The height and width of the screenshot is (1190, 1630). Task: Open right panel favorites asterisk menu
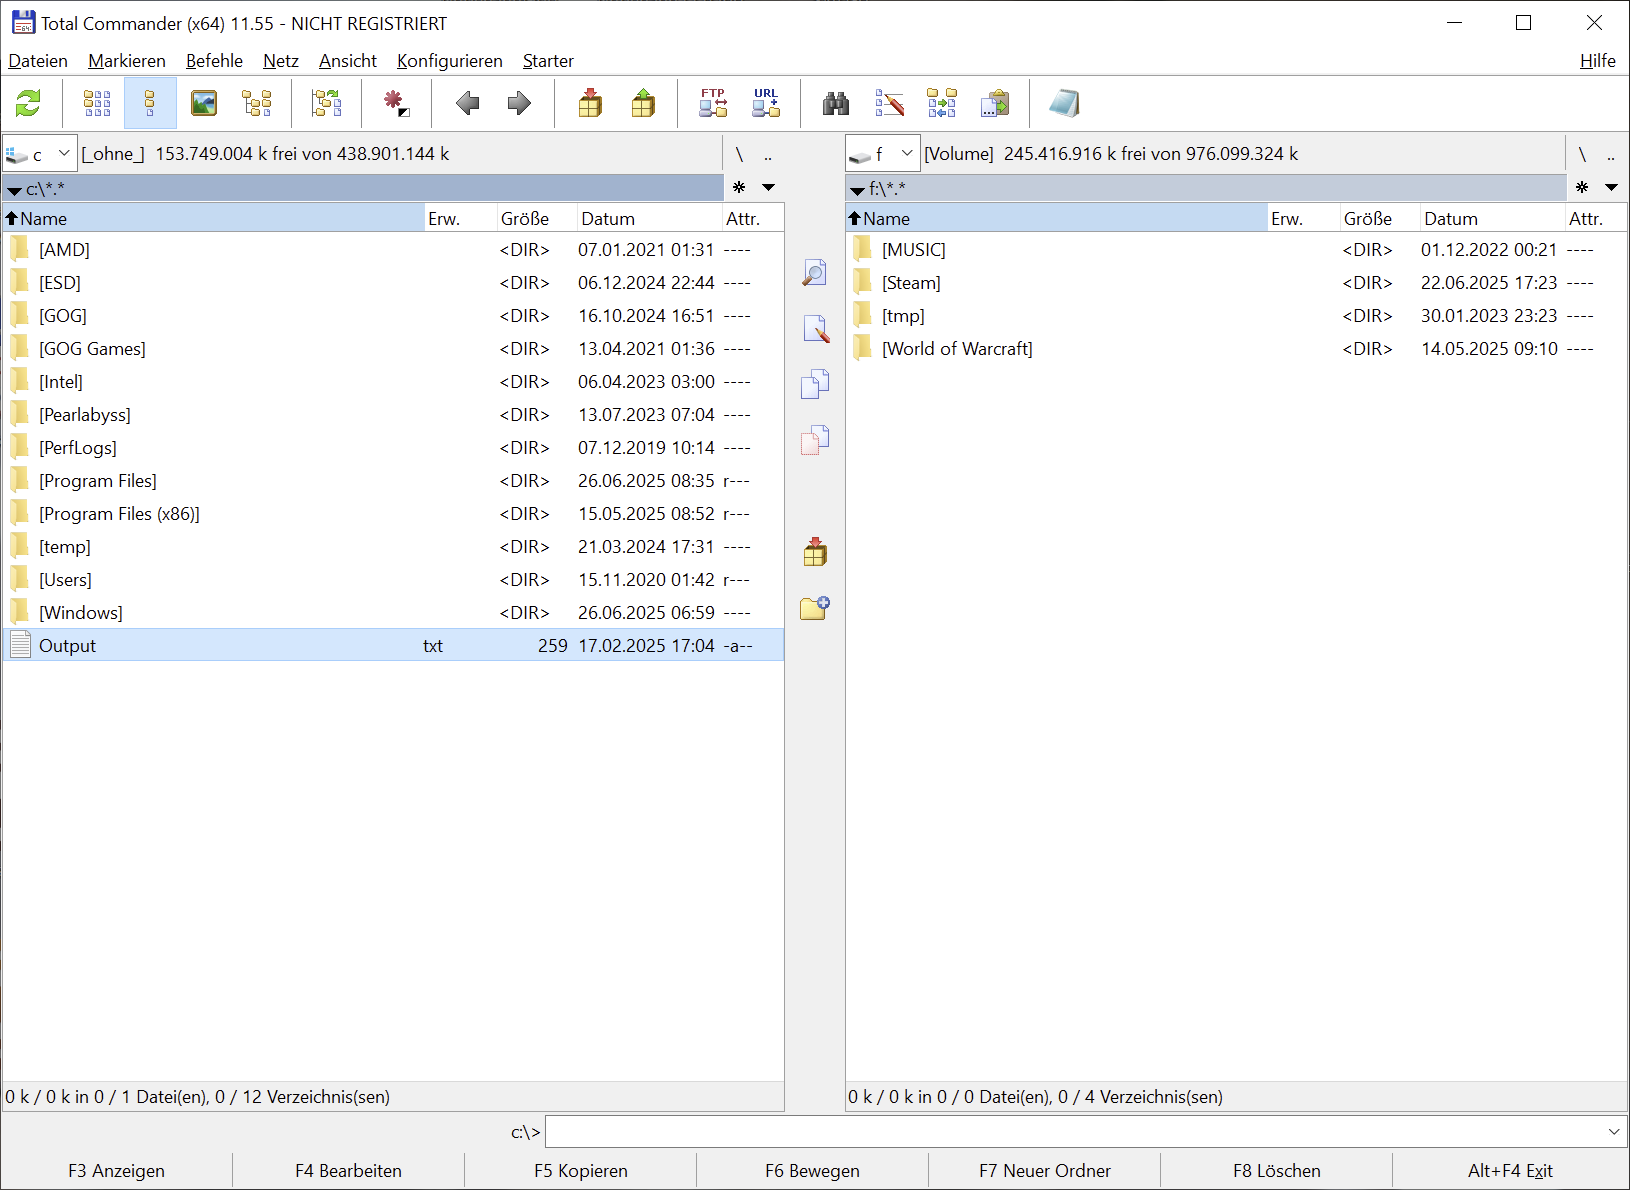1582,187
